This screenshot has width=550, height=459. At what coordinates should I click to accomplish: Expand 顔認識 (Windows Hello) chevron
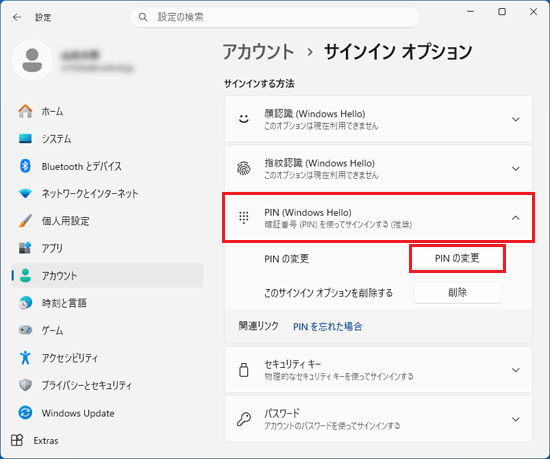pyautogui.click(x=516, y=119)
